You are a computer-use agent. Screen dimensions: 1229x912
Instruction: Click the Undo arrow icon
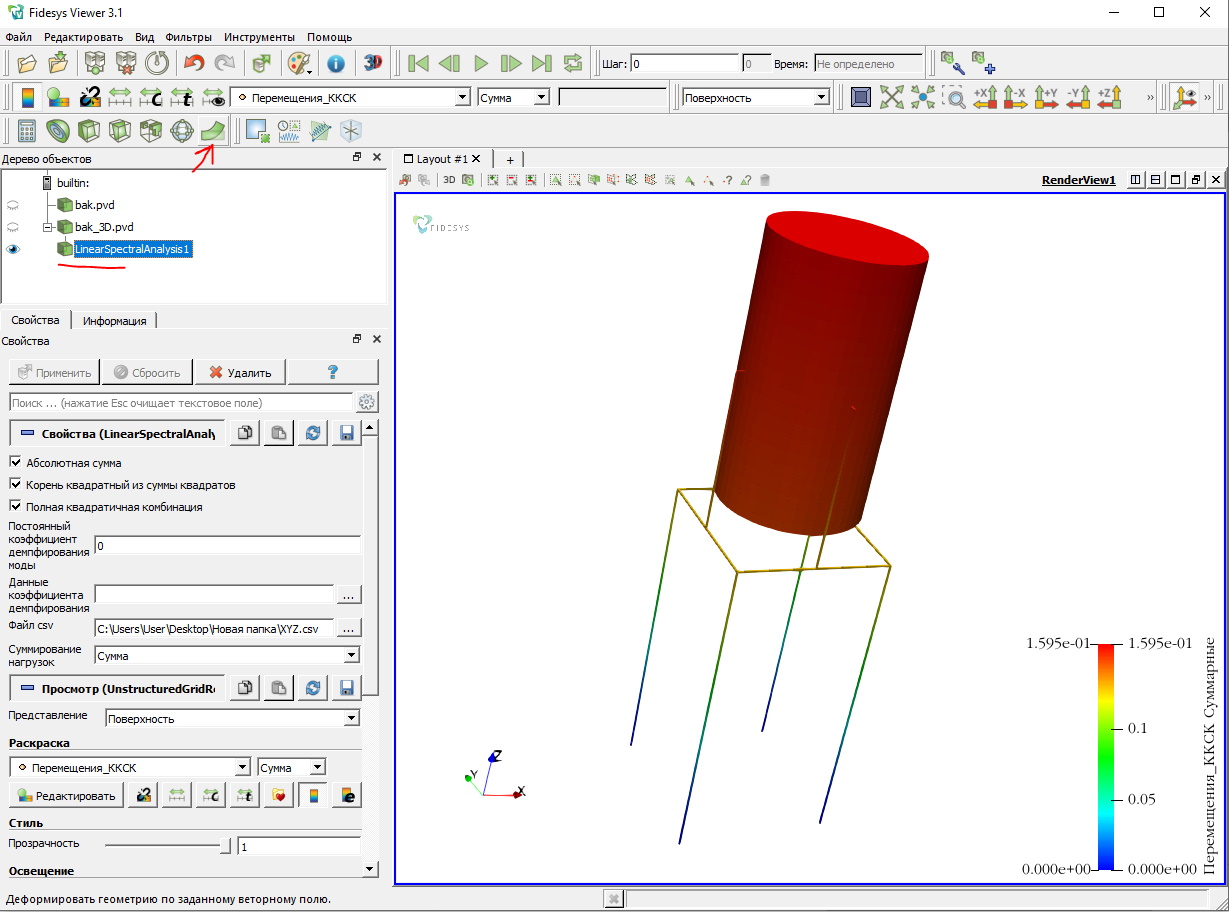(x=194, y=63)
